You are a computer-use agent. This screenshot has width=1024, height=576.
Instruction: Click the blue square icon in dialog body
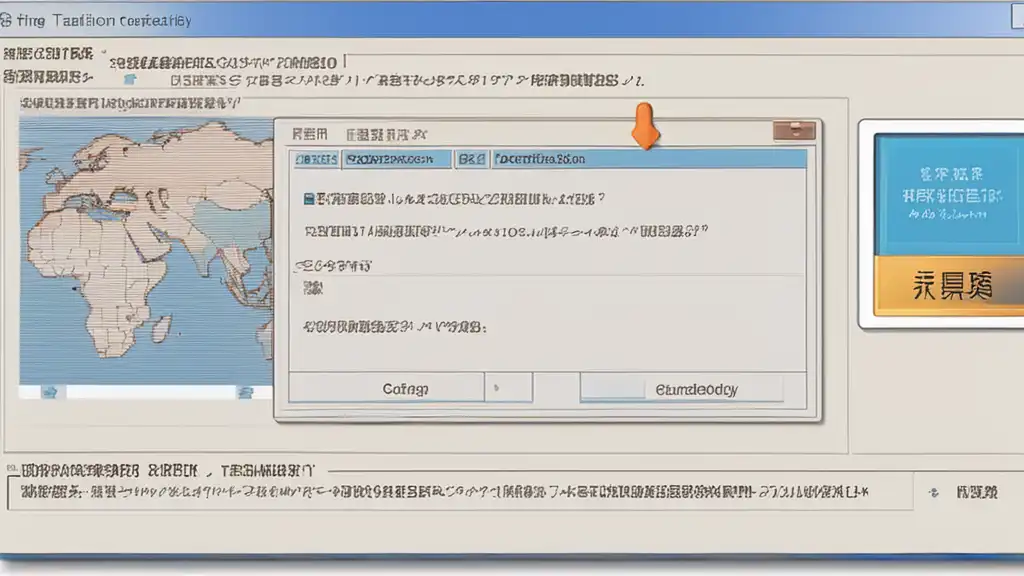pos(309,199)
